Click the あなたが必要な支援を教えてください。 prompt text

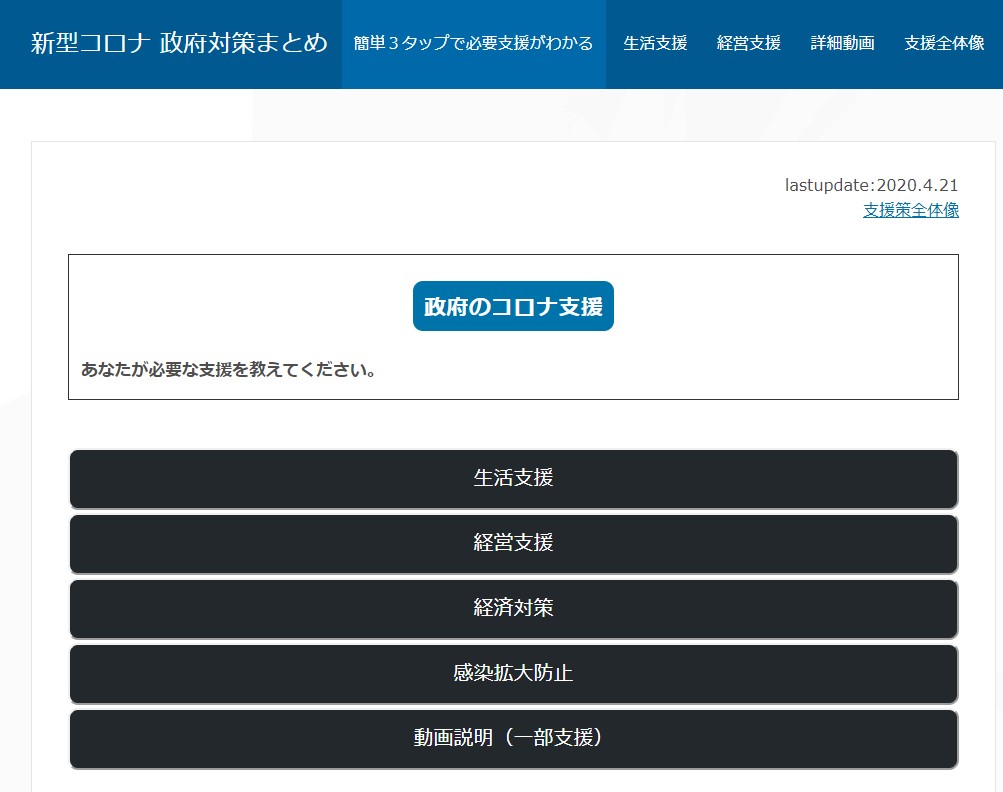pyautogui.click(x=228, y=370)
